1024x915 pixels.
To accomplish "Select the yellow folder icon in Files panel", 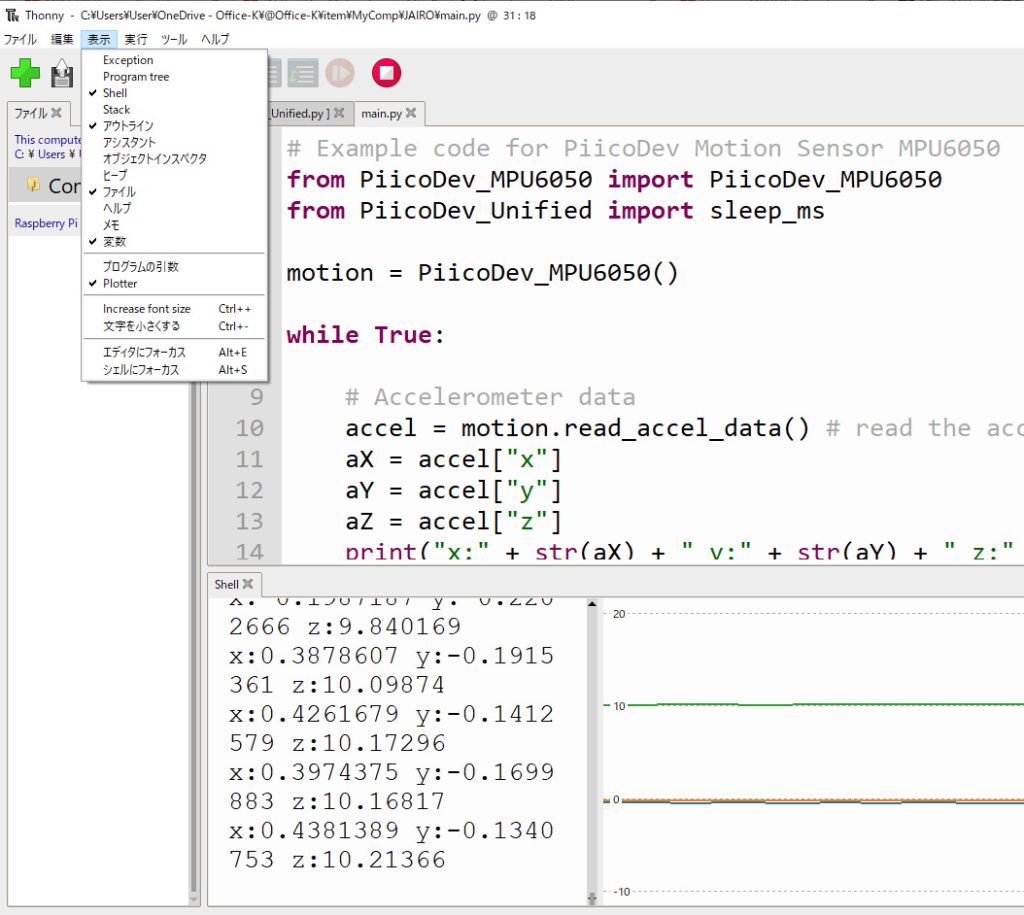I will (33, 185).
